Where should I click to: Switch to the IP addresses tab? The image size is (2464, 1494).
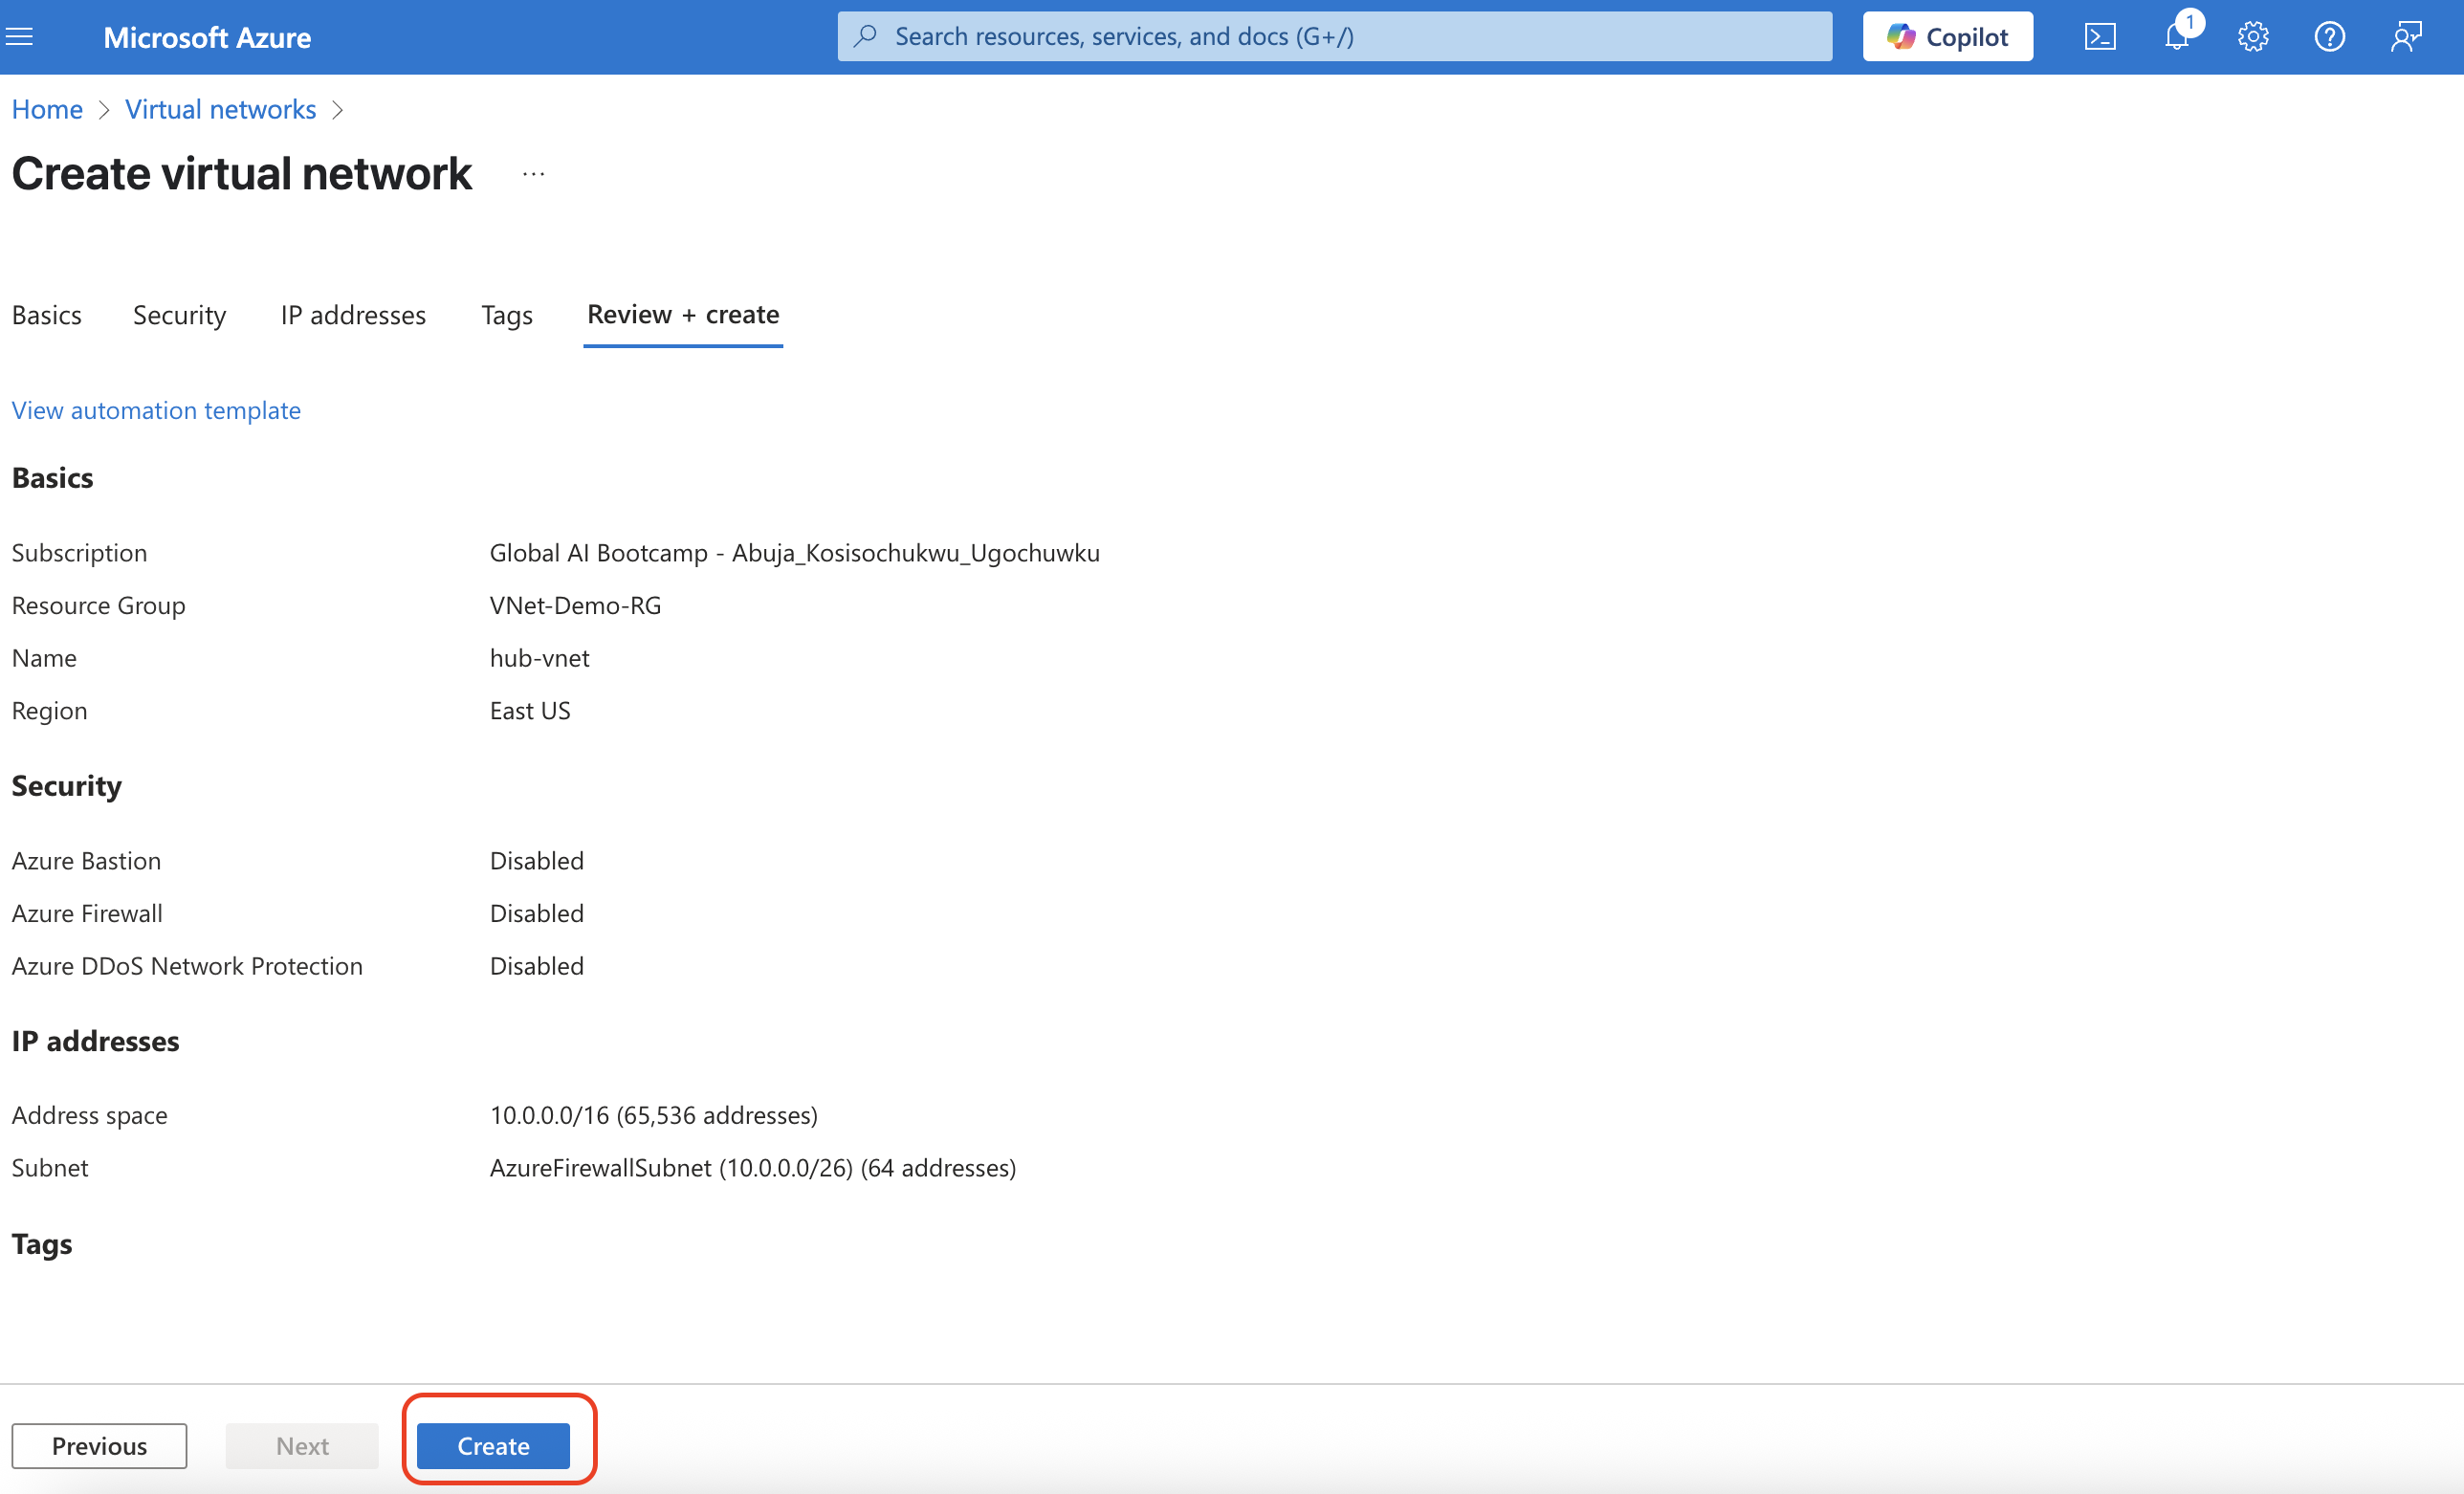tap(353, 315)
